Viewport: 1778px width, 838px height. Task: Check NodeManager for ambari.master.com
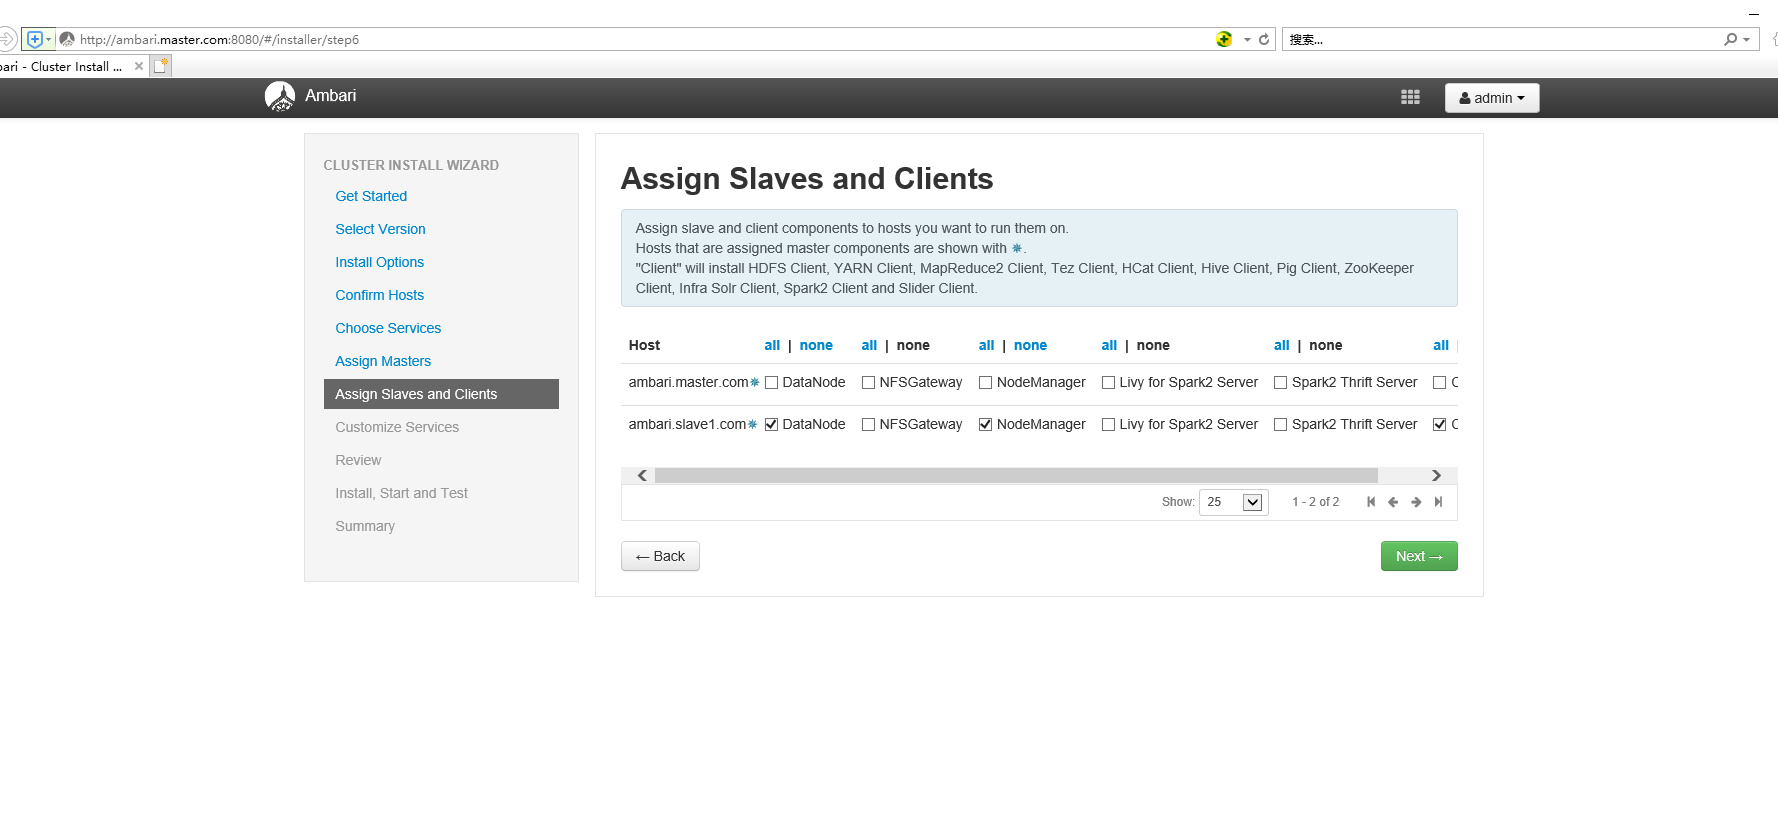(985, 383)
